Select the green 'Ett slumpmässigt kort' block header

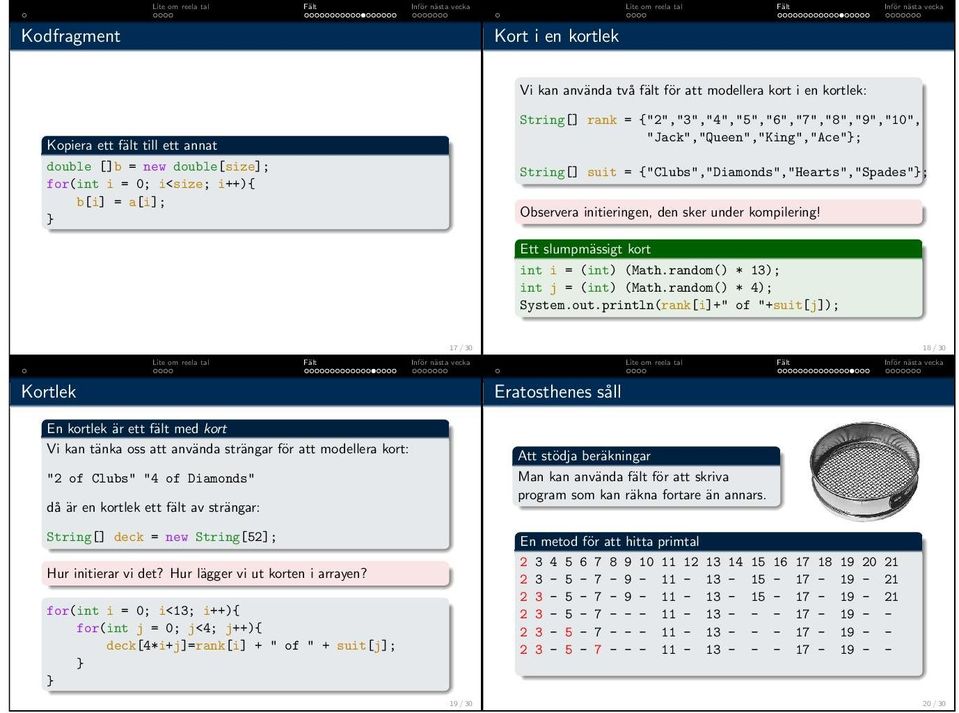point(718,249)
